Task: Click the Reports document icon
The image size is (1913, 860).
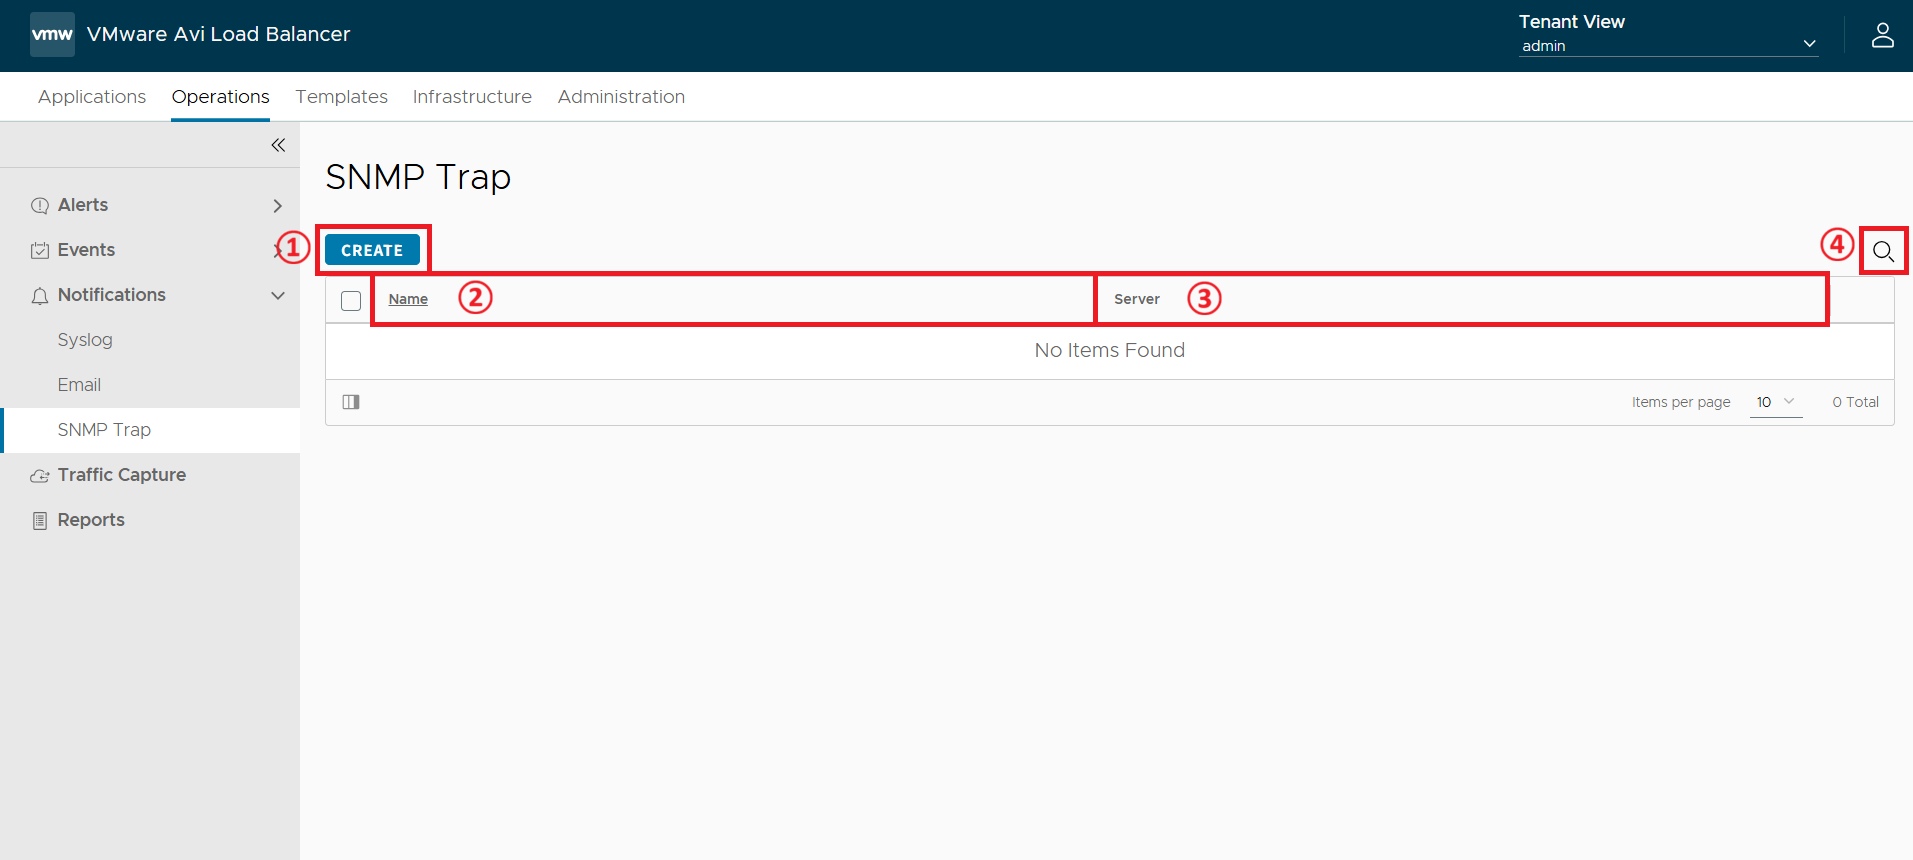Action: point(40,521)
